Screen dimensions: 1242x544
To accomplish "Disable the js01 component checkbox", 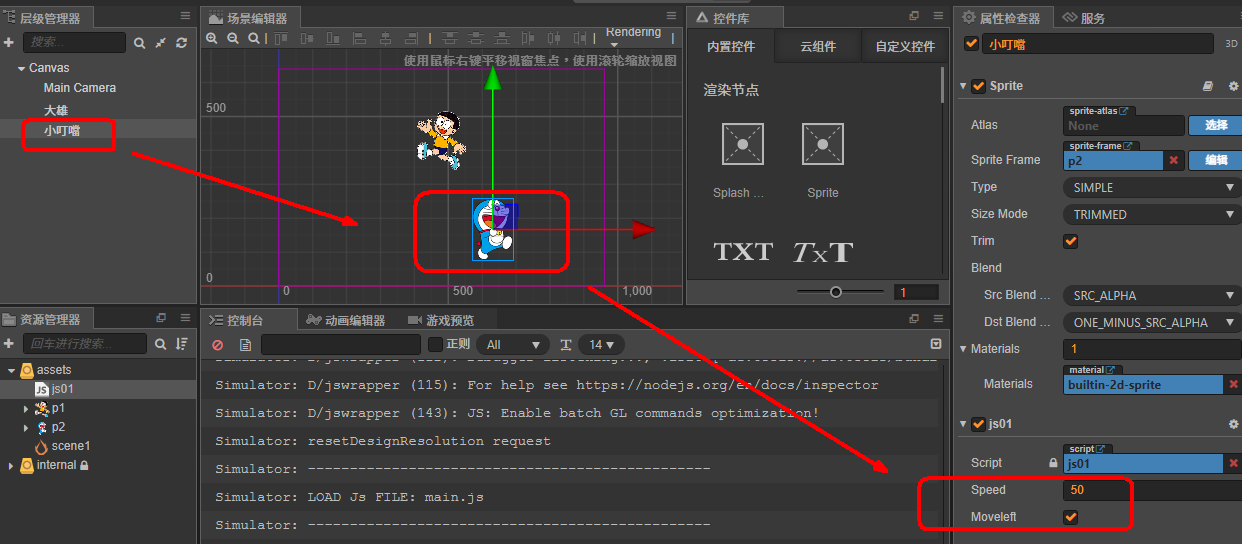I will click(978, 424).
